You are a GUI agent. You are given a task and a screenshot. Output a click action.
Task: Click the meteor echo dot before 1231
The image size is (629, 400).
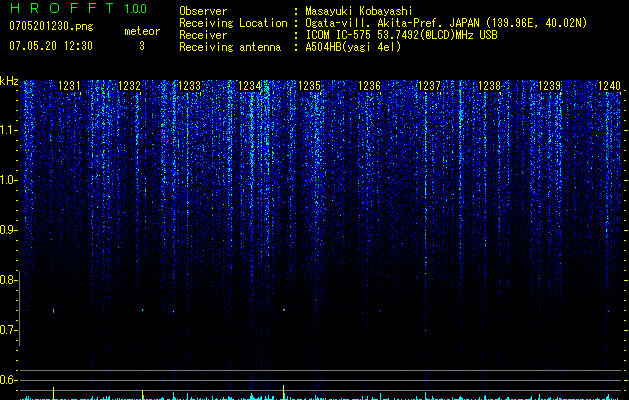[53, 310]
